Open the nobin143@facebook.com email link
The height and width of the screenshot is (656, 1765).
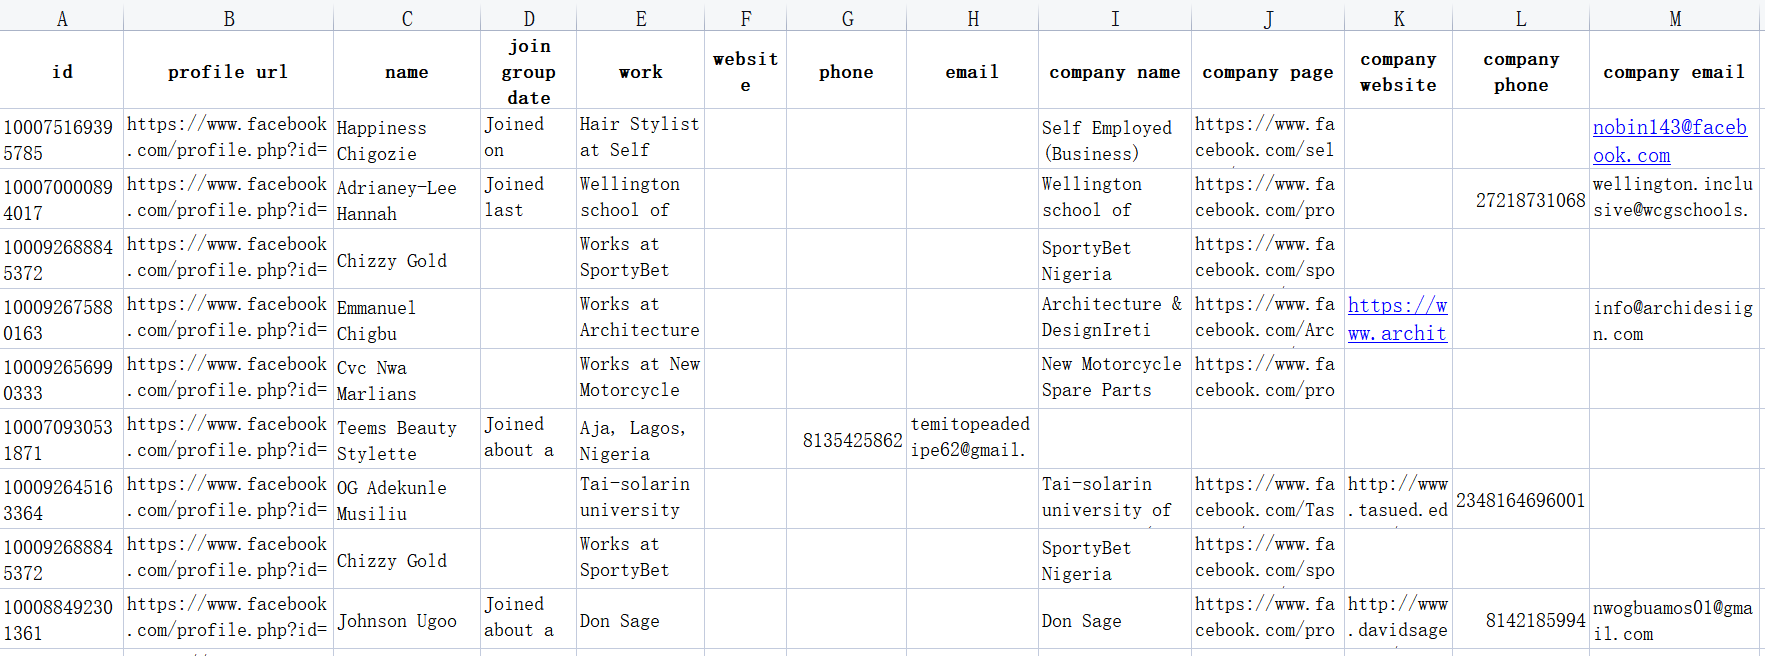[x=1670, y=141]
